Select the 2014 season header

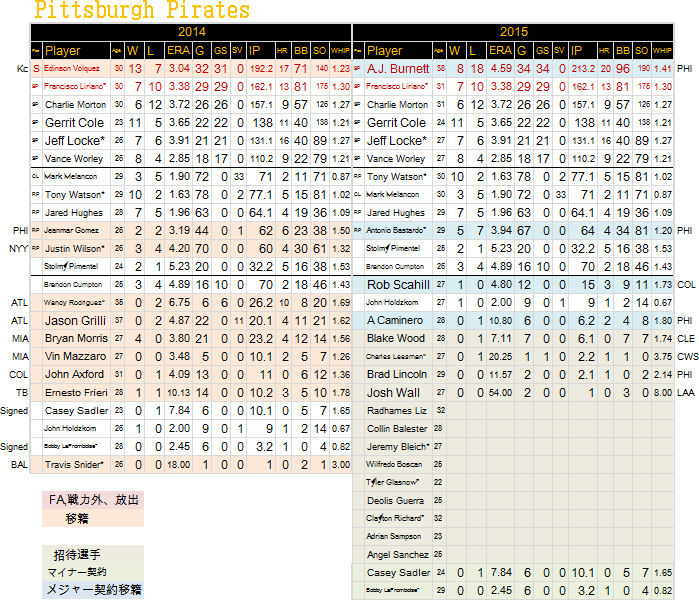click(x=191, y=32)
